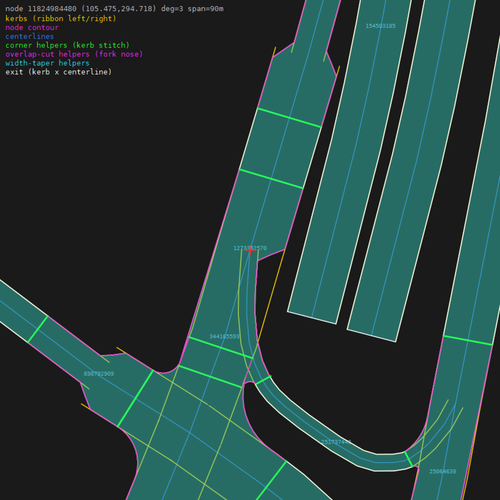Click the way label 698782909
This screenshot has height=500, width=500.
pyautogui.click(x=99, y=374)
